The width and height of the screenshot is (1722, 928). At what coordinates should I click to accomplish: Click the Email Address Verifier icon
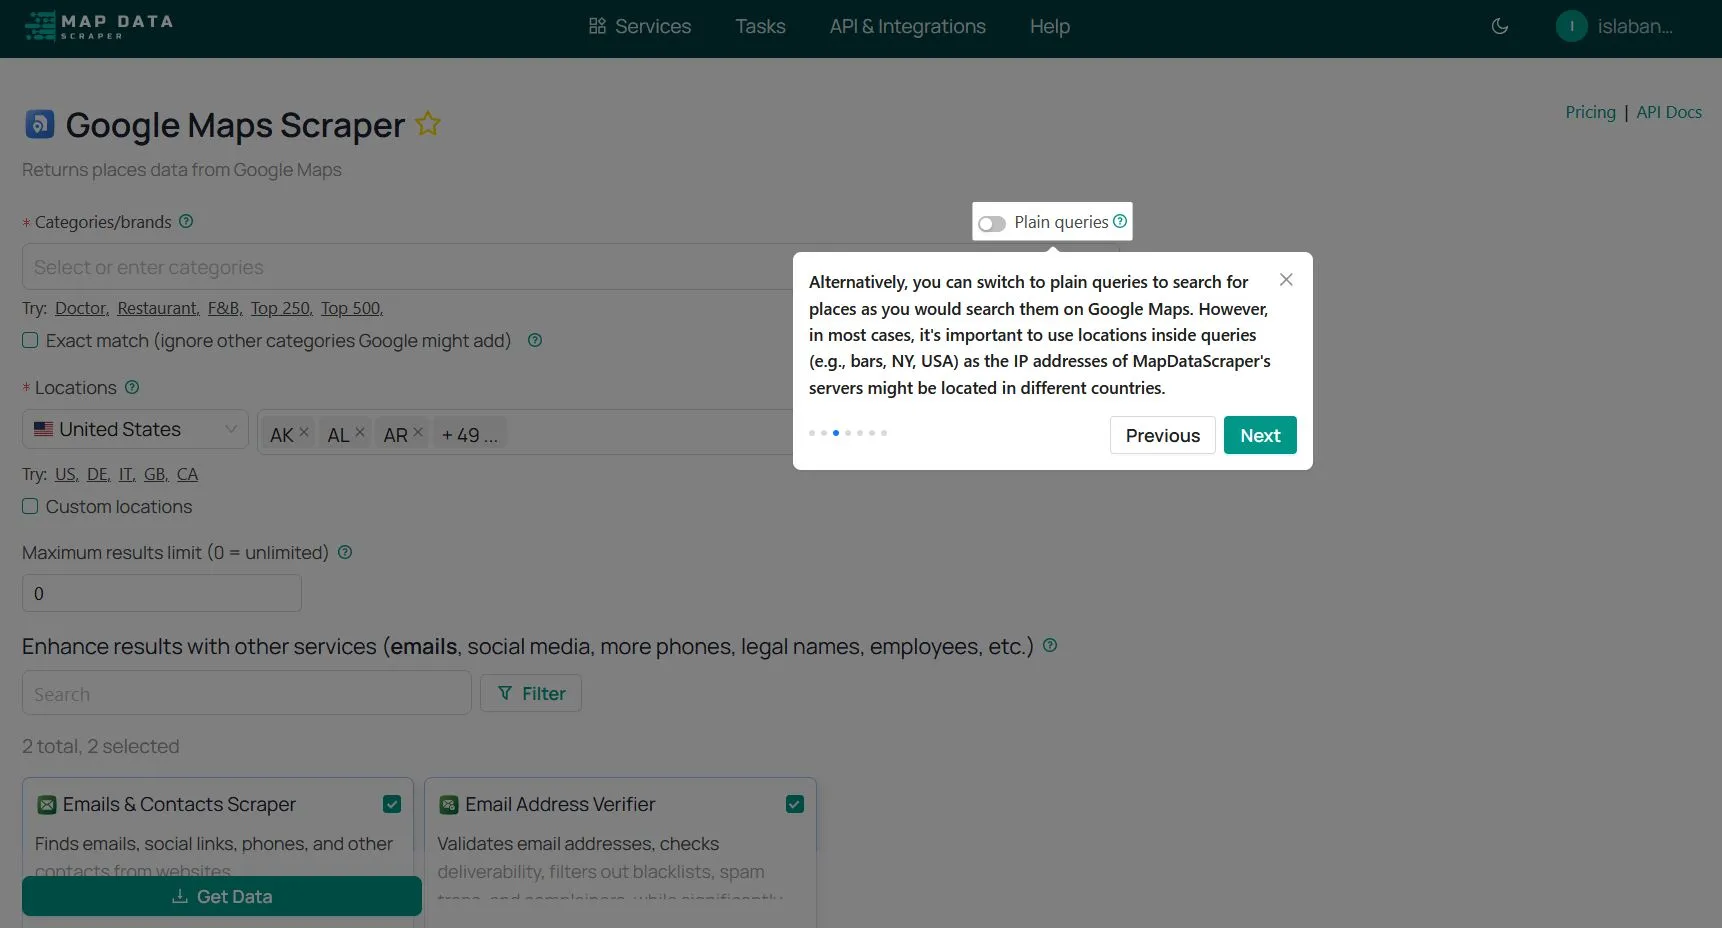click(x=449, y=805)
